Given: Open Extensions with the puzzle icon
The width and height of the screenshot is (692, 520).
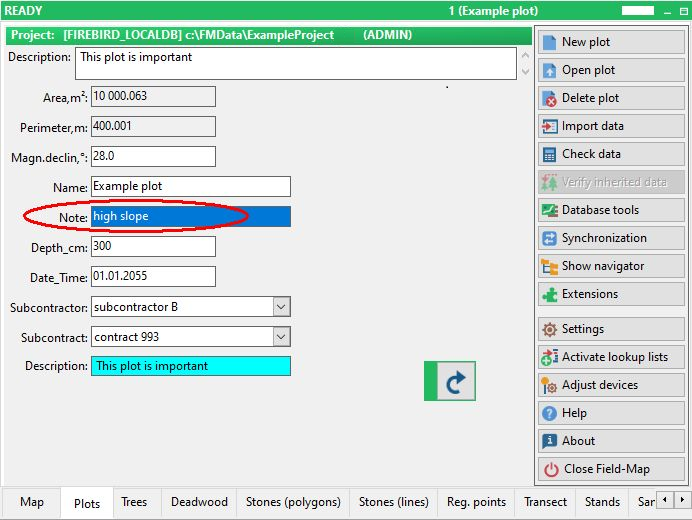Looking at the screenshot, I should tap(610, 294).
